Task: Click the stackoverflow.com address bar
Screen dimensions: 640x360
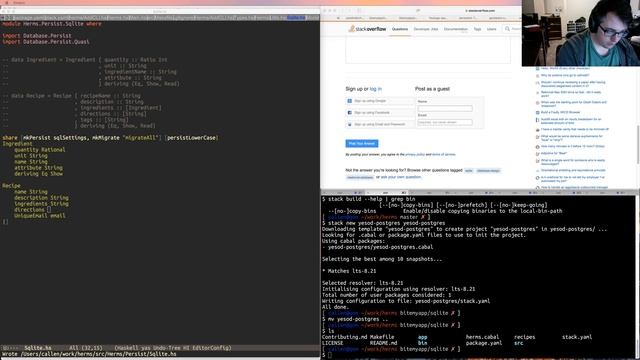Action: pyautogui.click(x=480, y=11)
